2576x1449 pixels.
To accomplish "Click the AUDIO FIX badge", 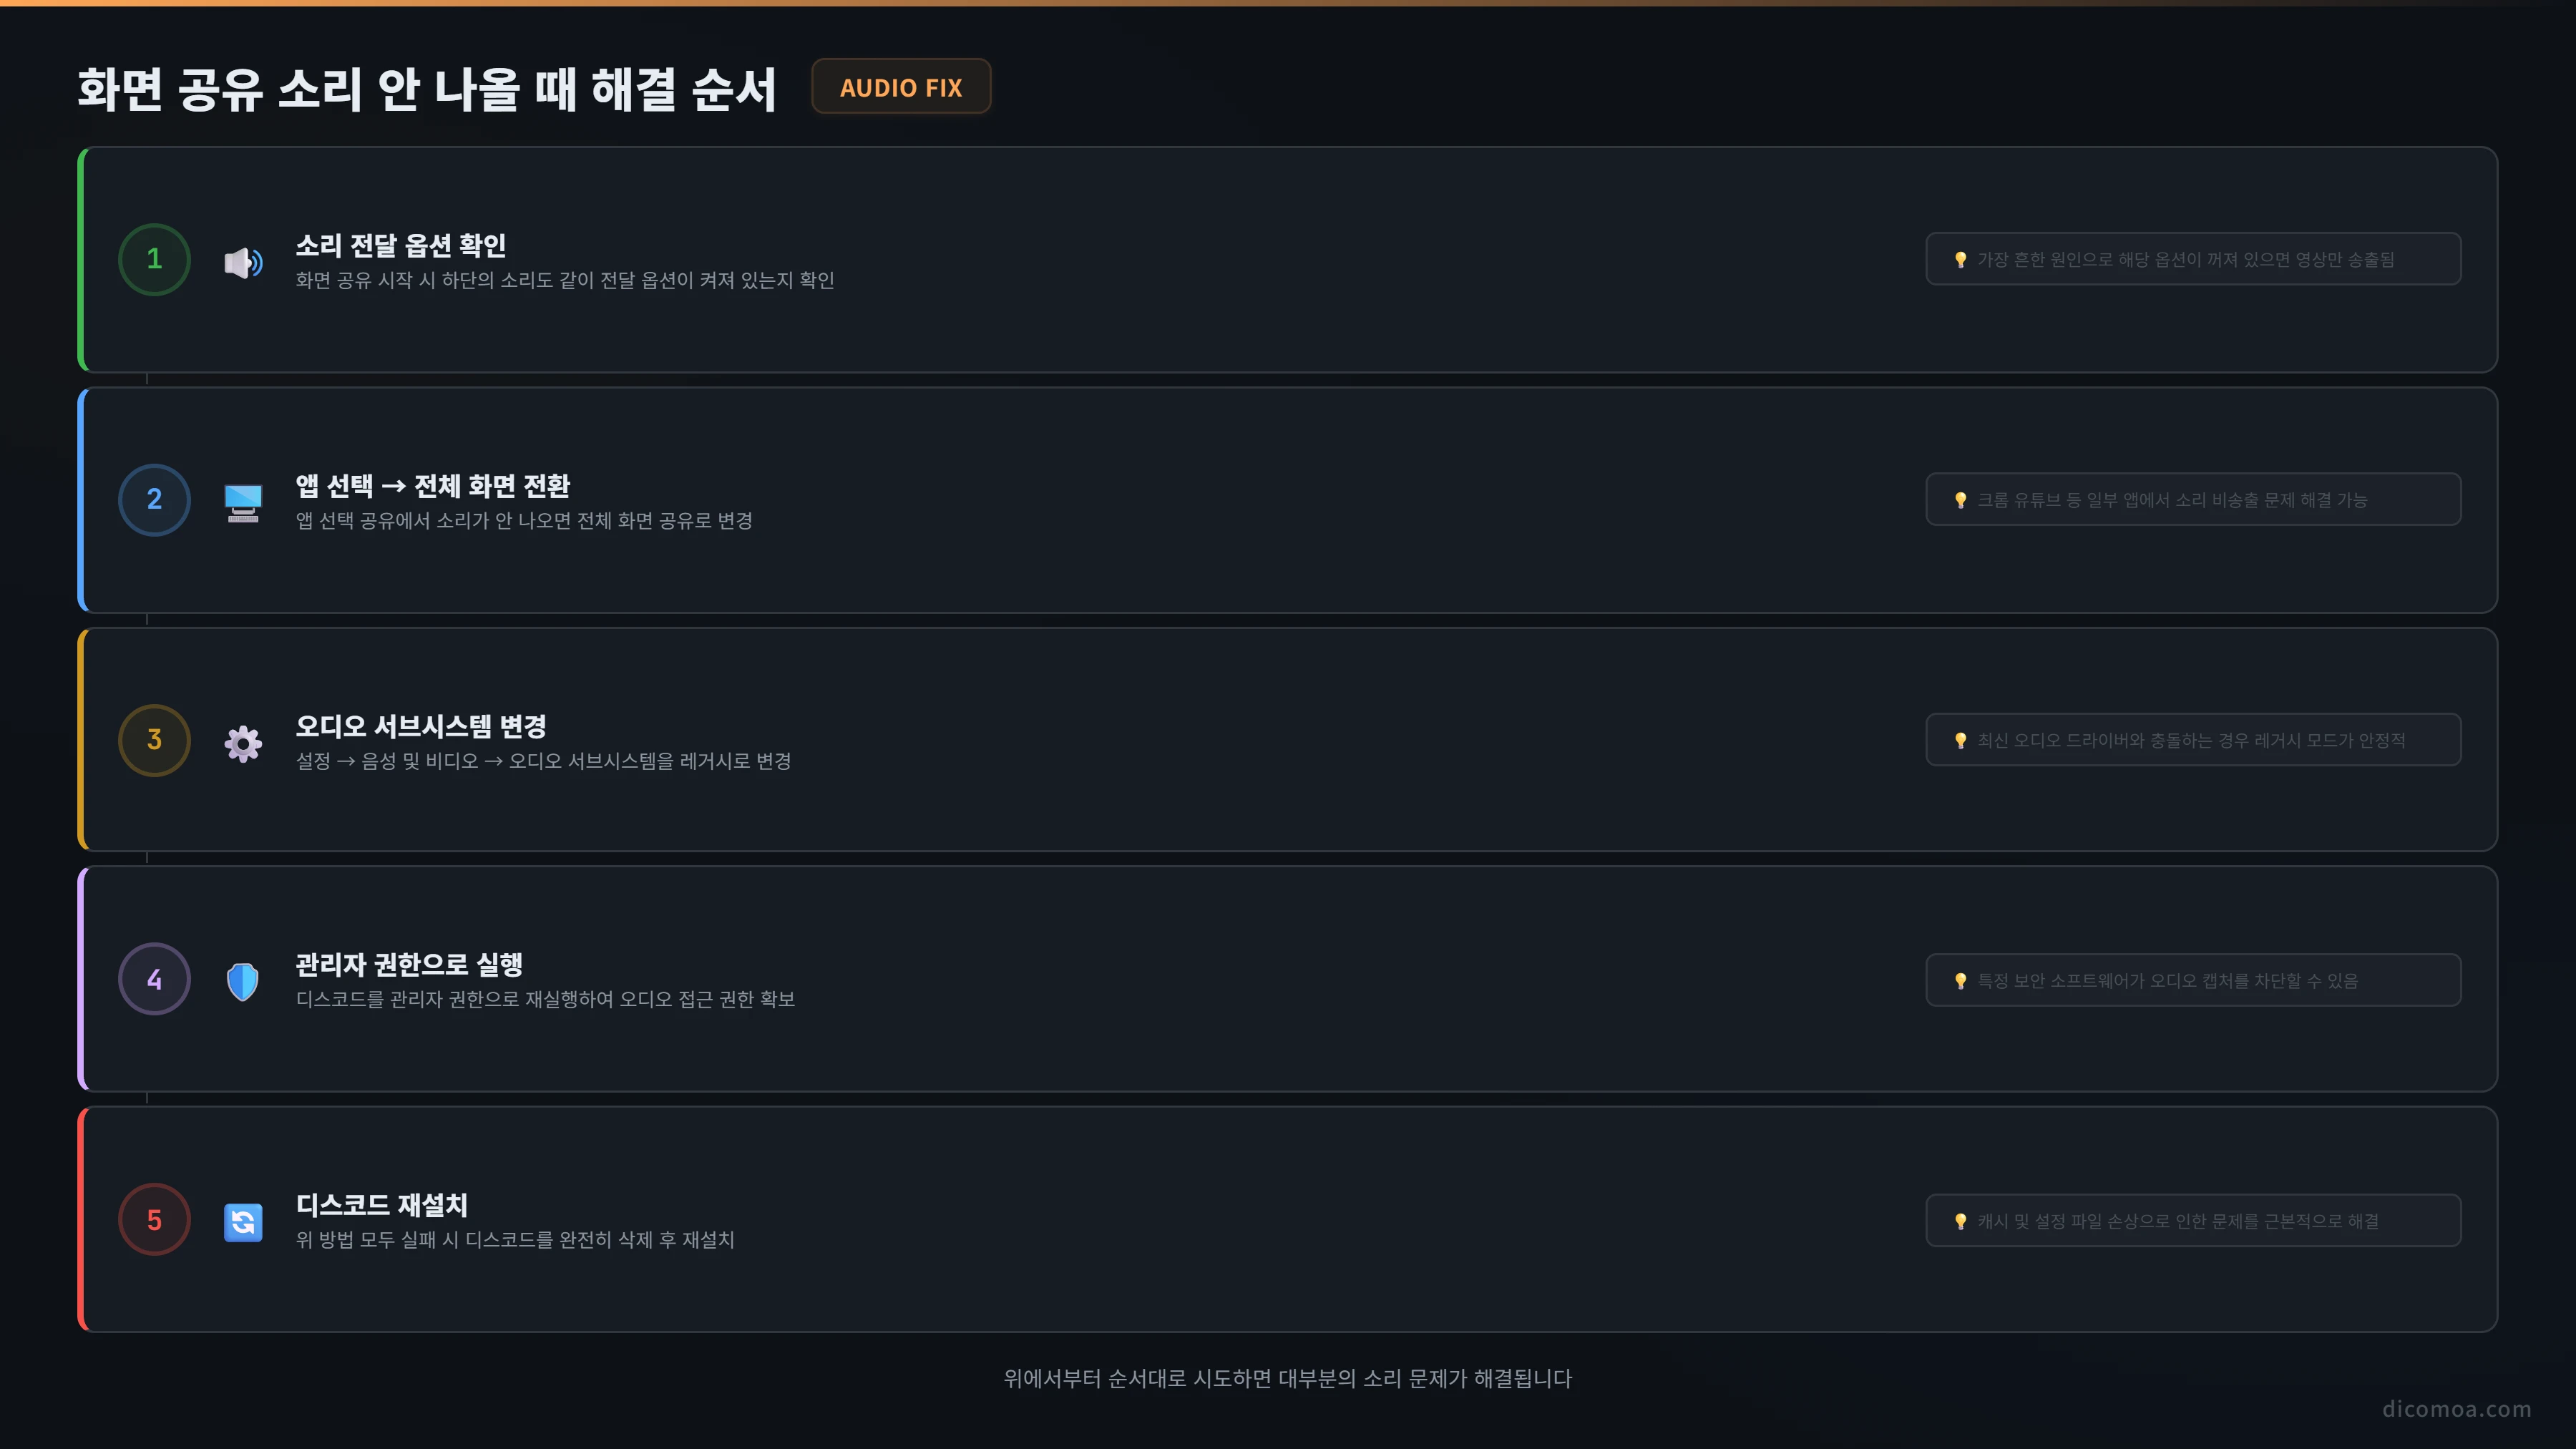I will click(x=901, y=87).
